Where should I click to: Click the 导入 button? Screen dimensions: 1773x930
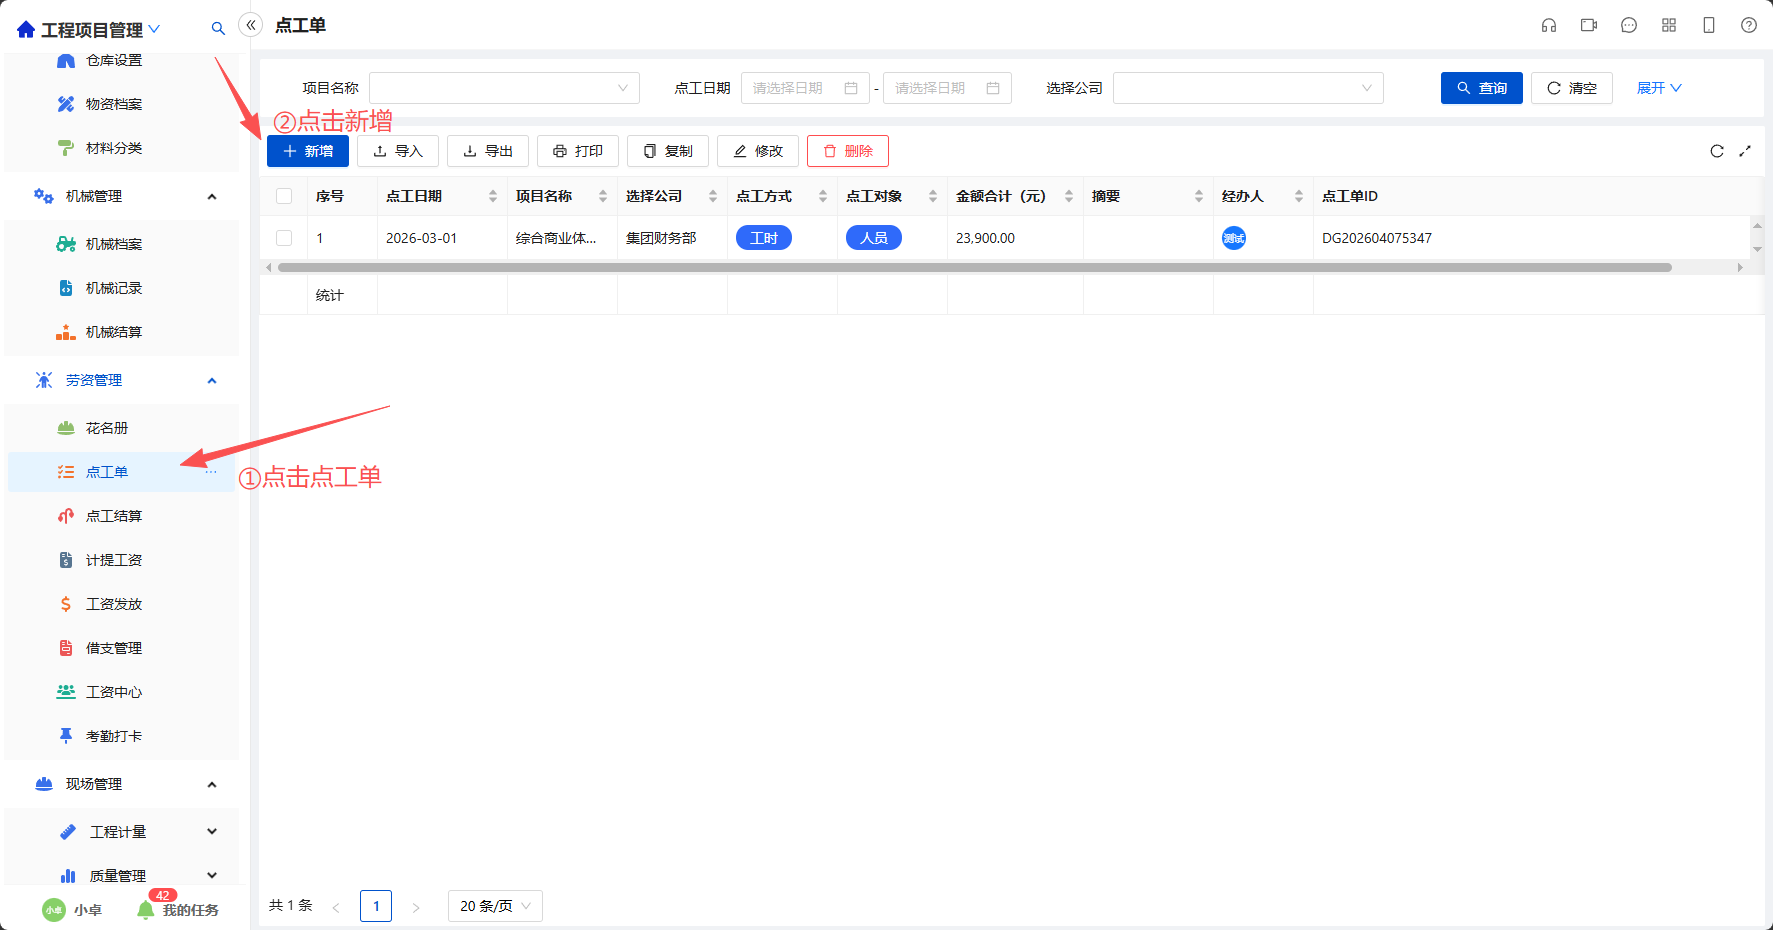[398, 151]
